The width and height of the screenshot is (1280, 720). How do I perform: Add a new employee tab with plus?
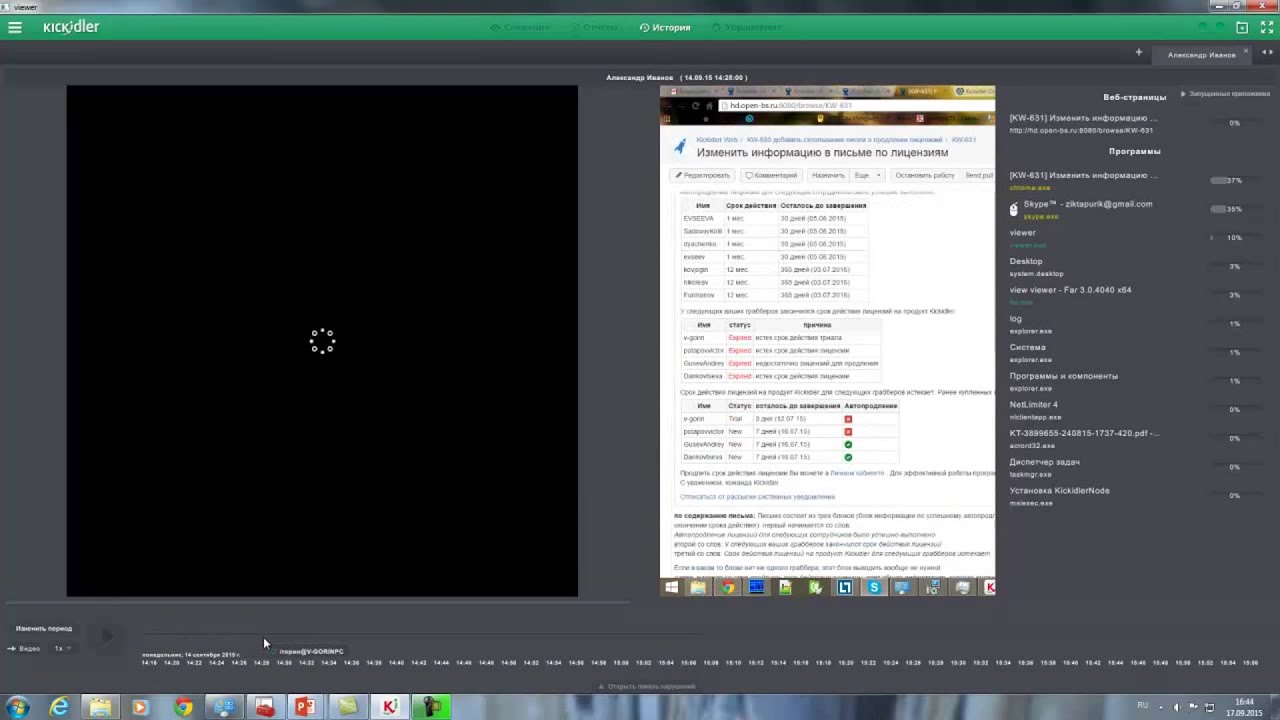(1138, 52)
